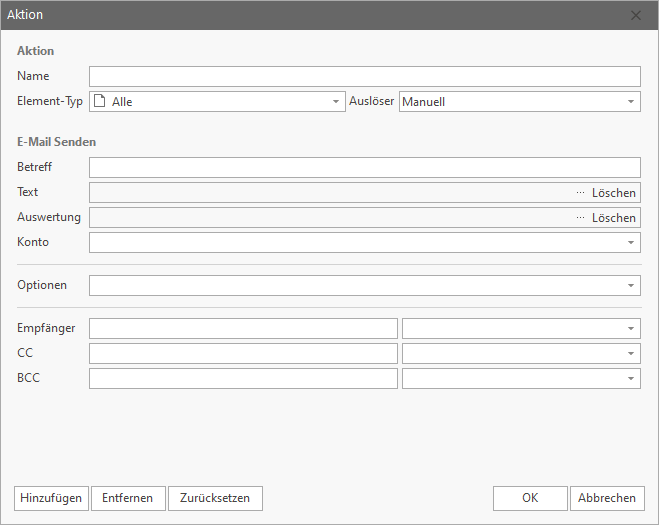The image size is (659, 525).
Task: Expand the Element-Typ dropdown
Action: coord(336,102)
